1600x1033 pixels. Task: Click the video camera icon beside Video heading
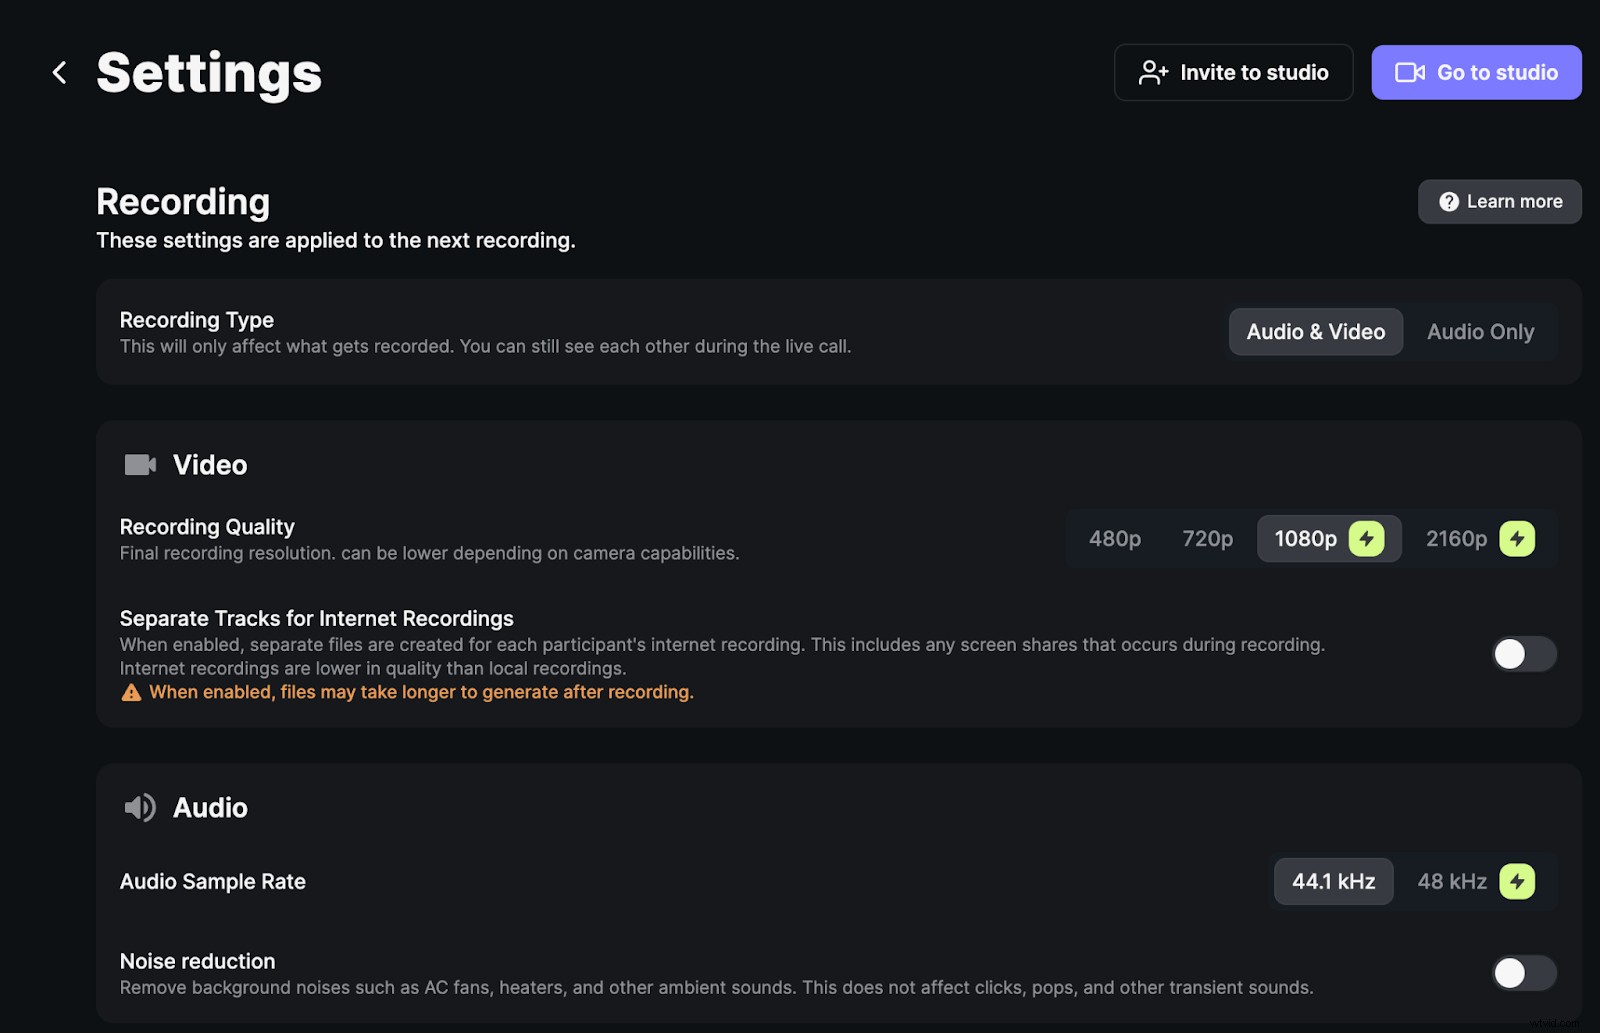click(x=140, y=465)
